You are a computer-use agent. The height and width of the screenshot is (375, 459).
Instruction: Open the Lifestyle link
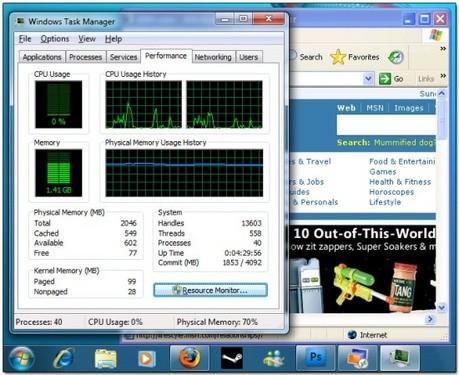point(385,202)
